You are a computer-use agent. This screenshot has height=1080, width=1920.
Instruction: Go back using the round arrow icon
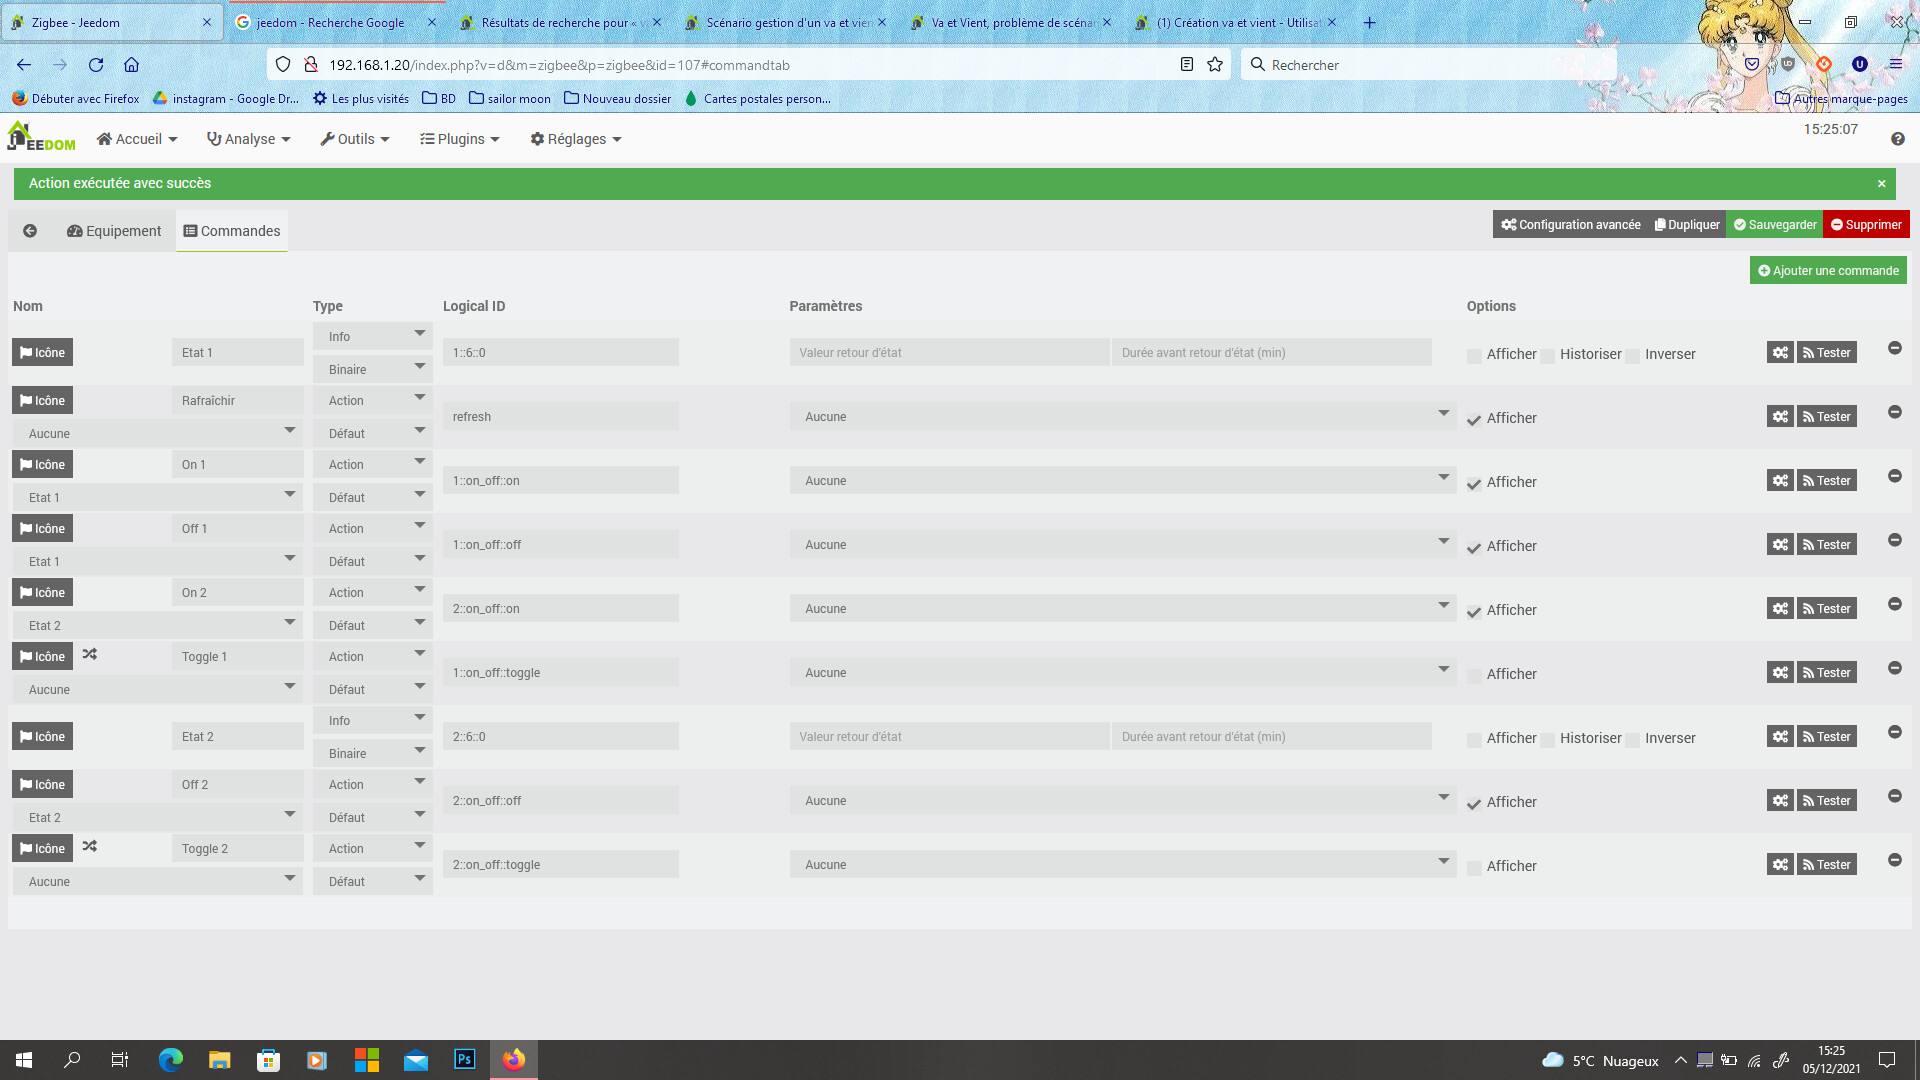30,231
